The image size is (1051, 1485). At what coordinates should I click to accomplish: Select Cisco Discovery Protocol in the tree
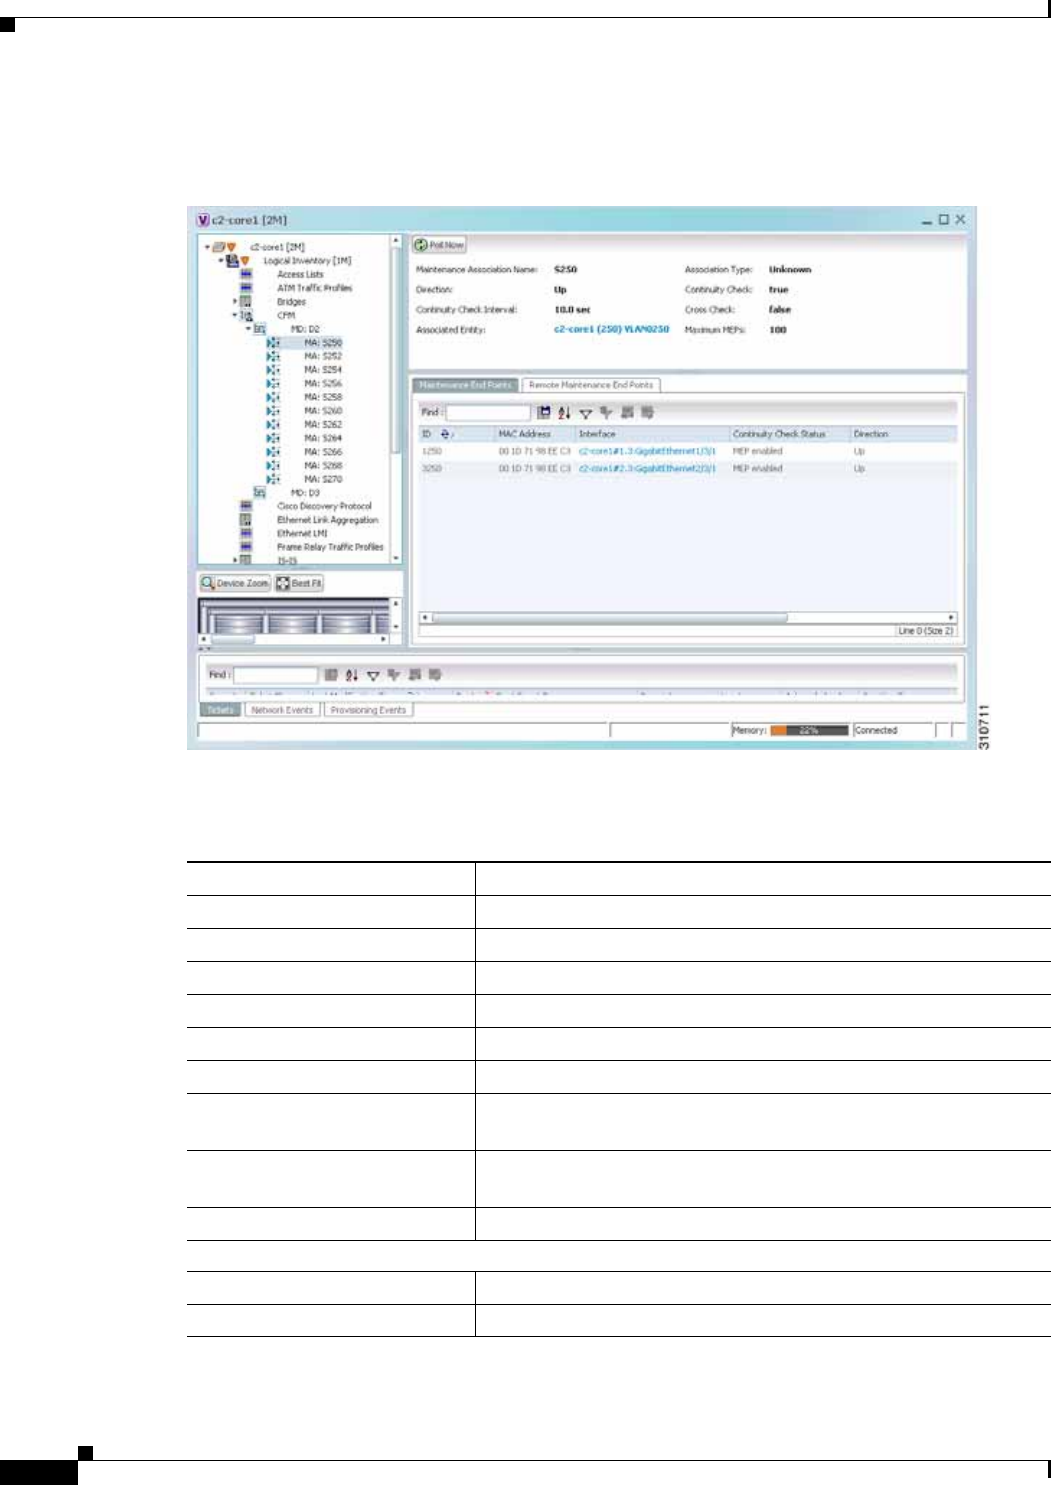tap(324, 507)
